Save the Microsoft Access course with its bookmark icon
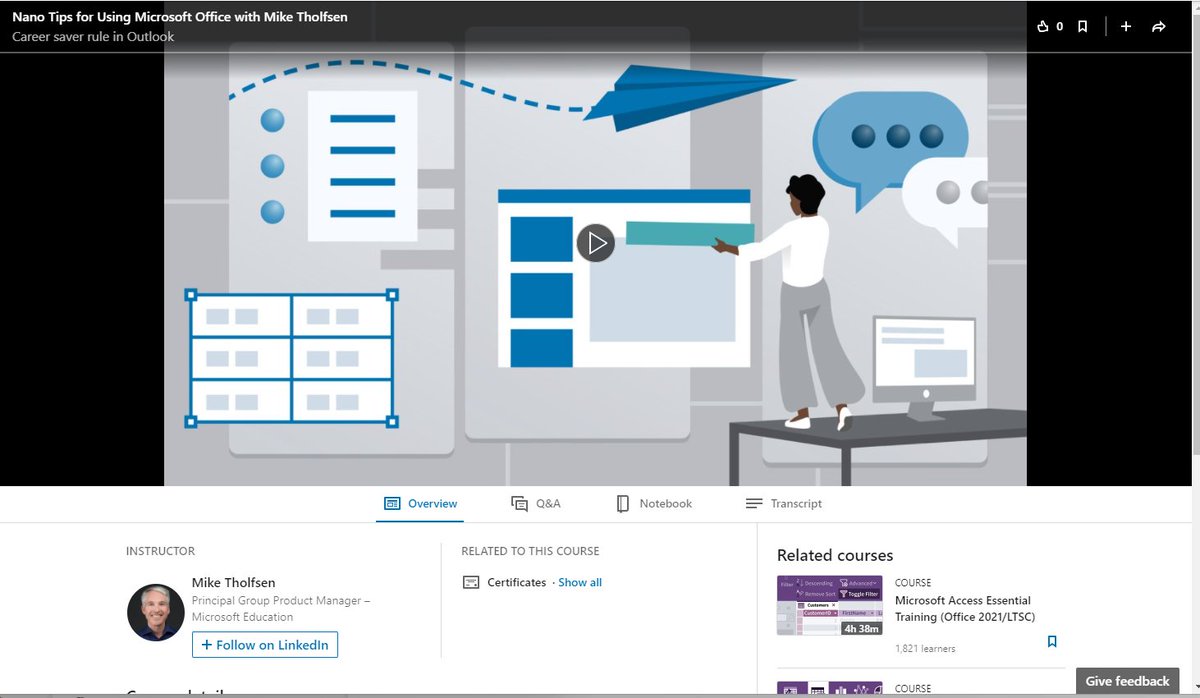 coord(1052,641)
